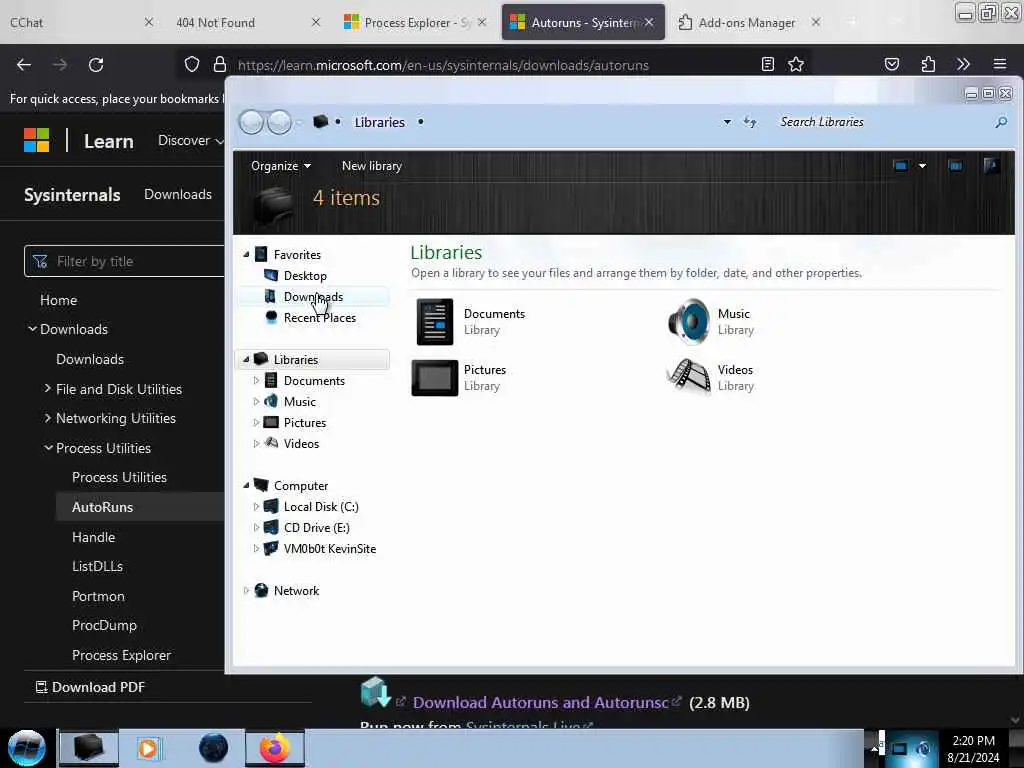Viewport: 1024px width, 768px height.
Task: Collapse the Favorites tree group
Action: pos(246,255)
